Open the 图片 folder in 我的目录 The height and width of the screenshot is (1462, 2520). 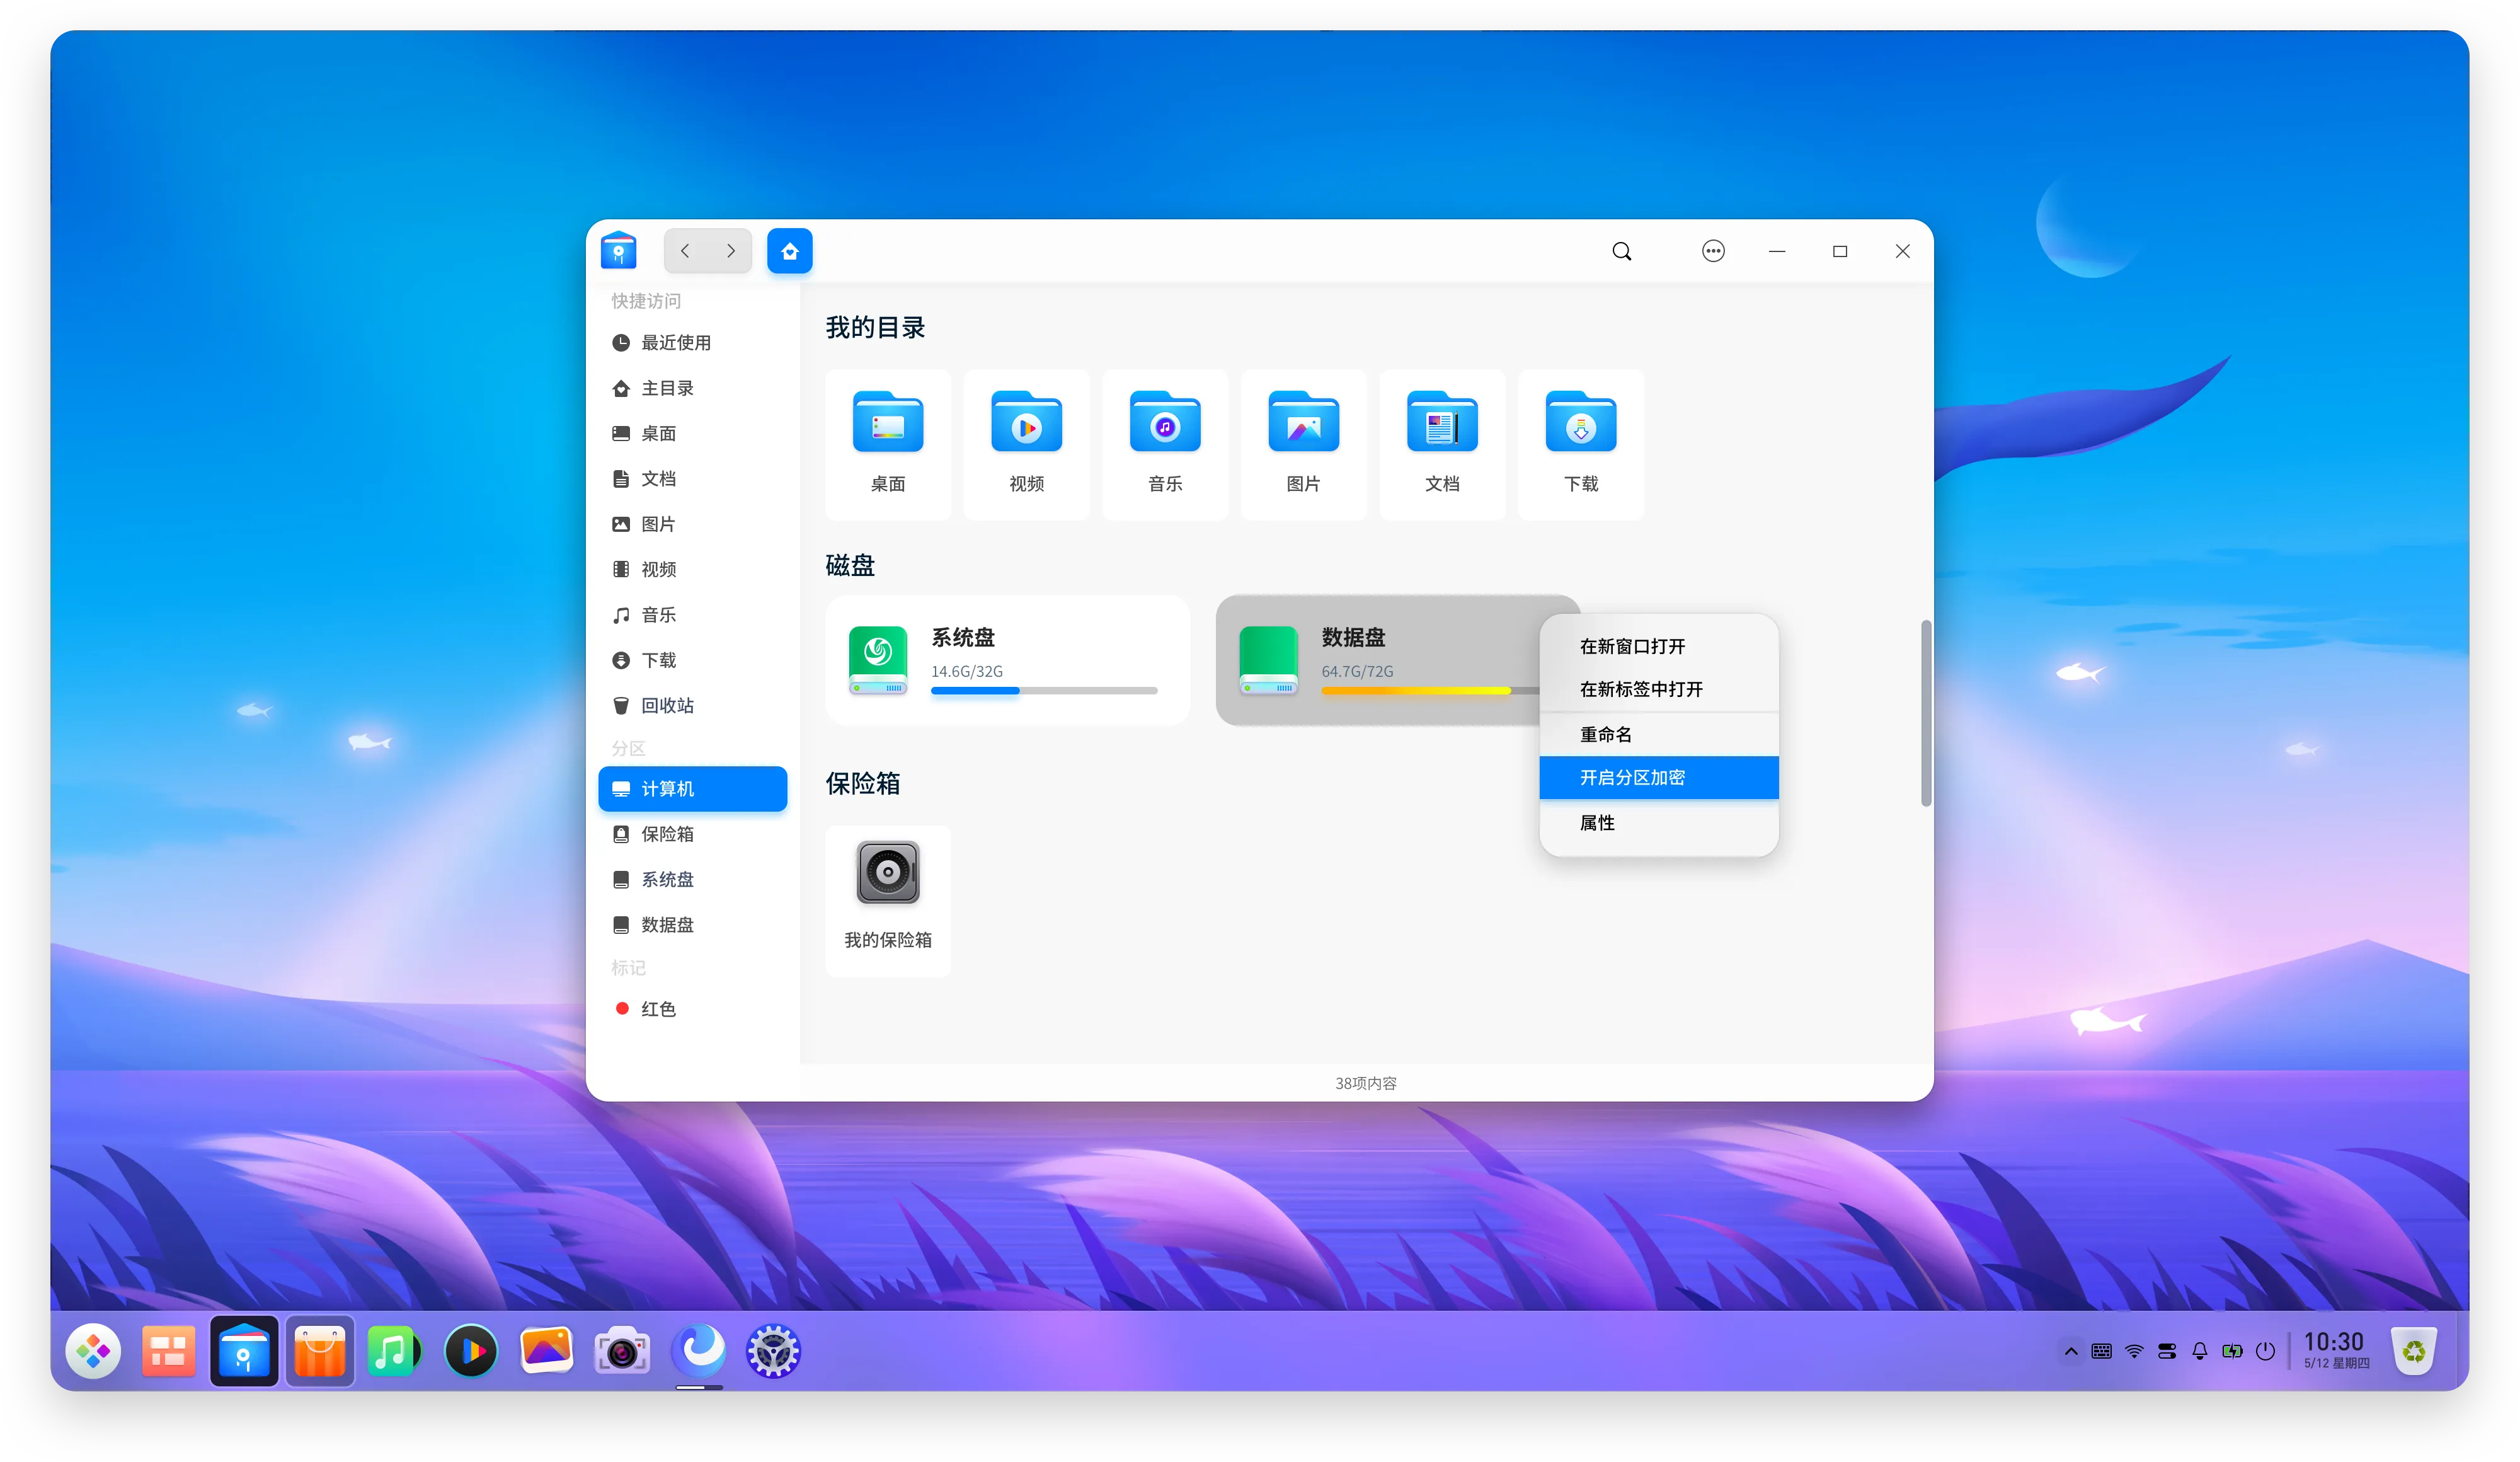pyautogui.click(x=1303, y=444)
